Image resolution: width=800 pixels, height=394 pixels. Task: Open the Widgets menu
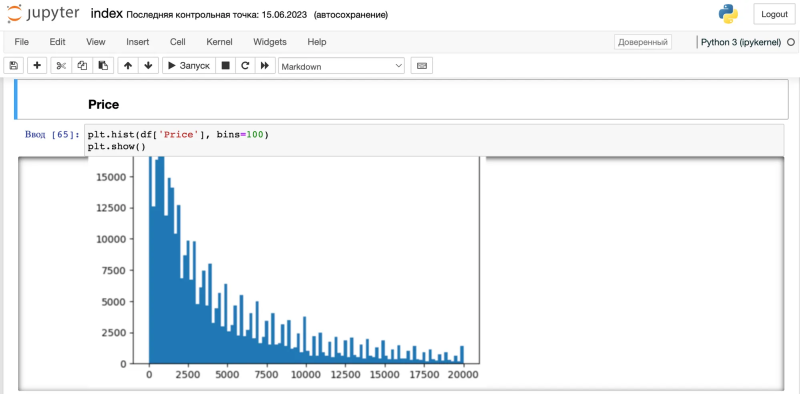[270, 42]
